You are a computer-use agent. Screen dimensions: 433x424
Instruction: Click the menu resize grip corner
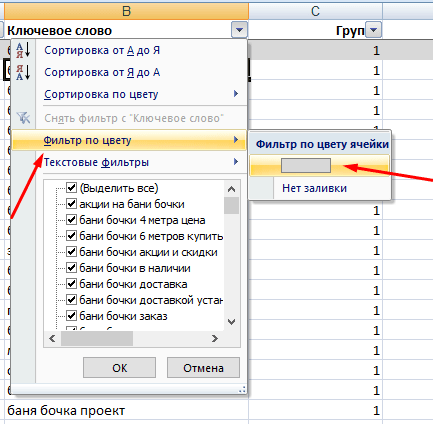click(243, 389)
